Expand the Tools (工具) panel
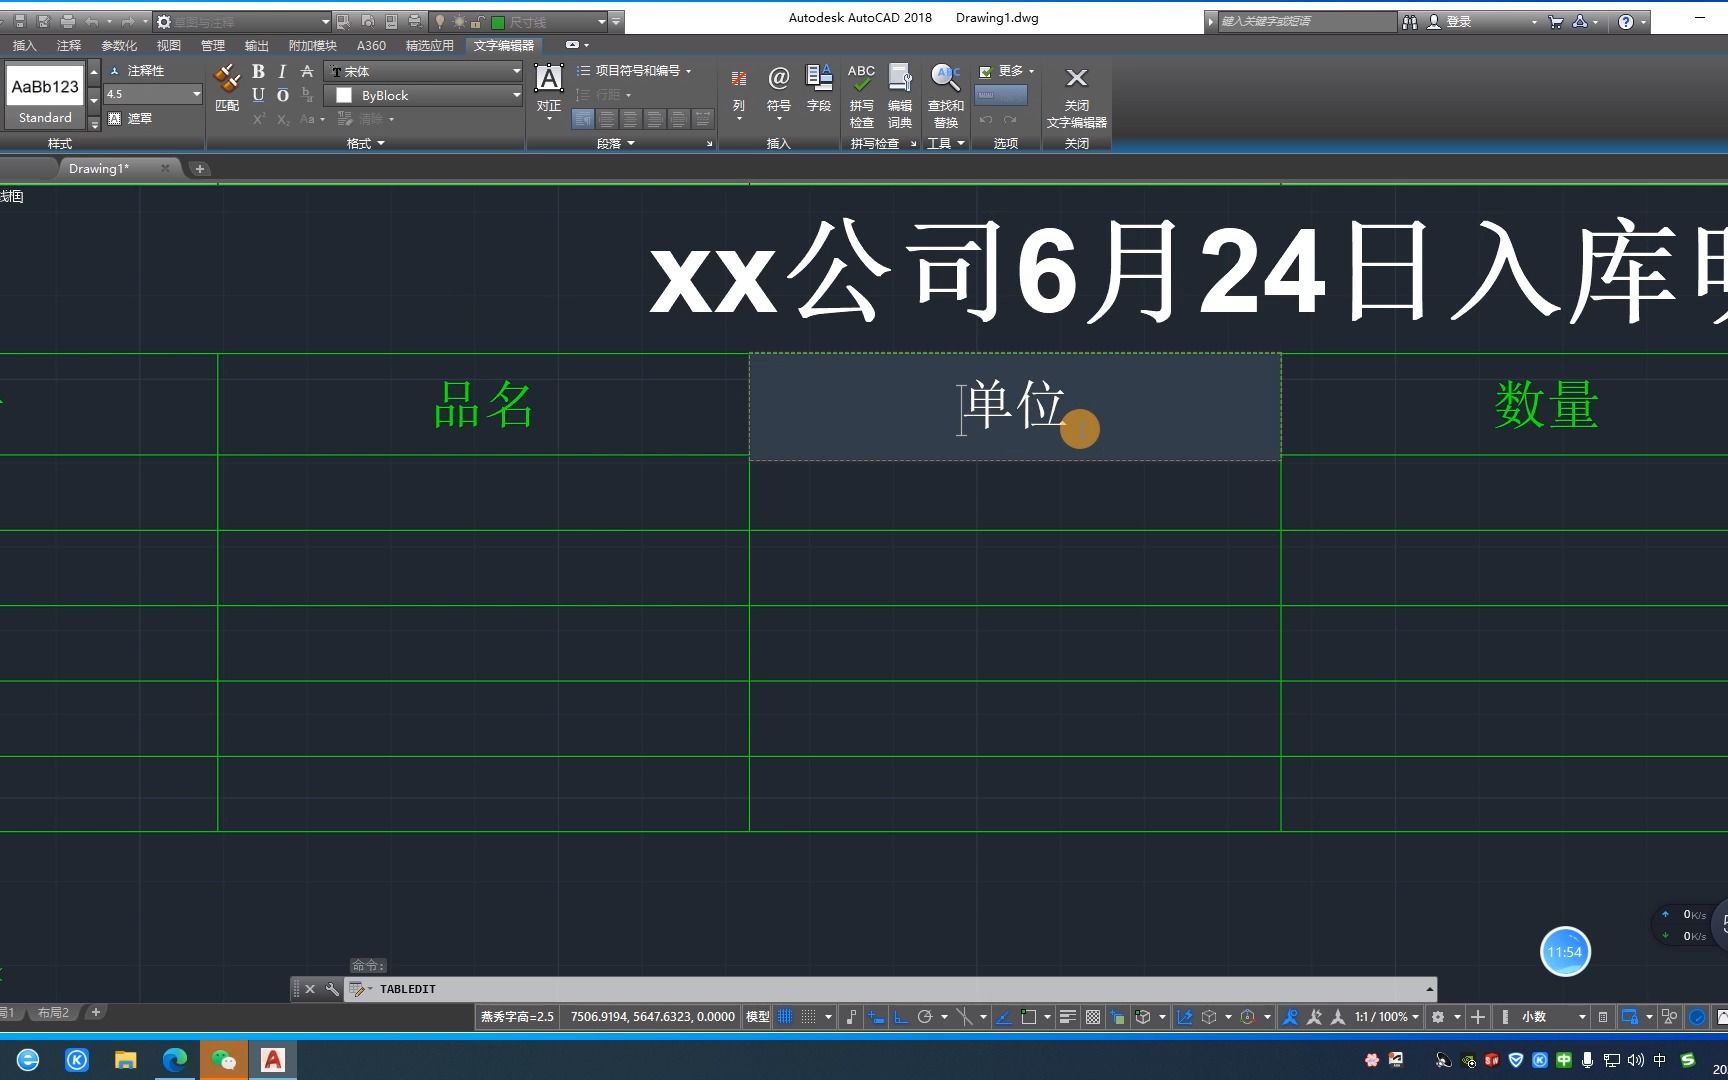The image size is (1728, 1080). coord(945,143)
